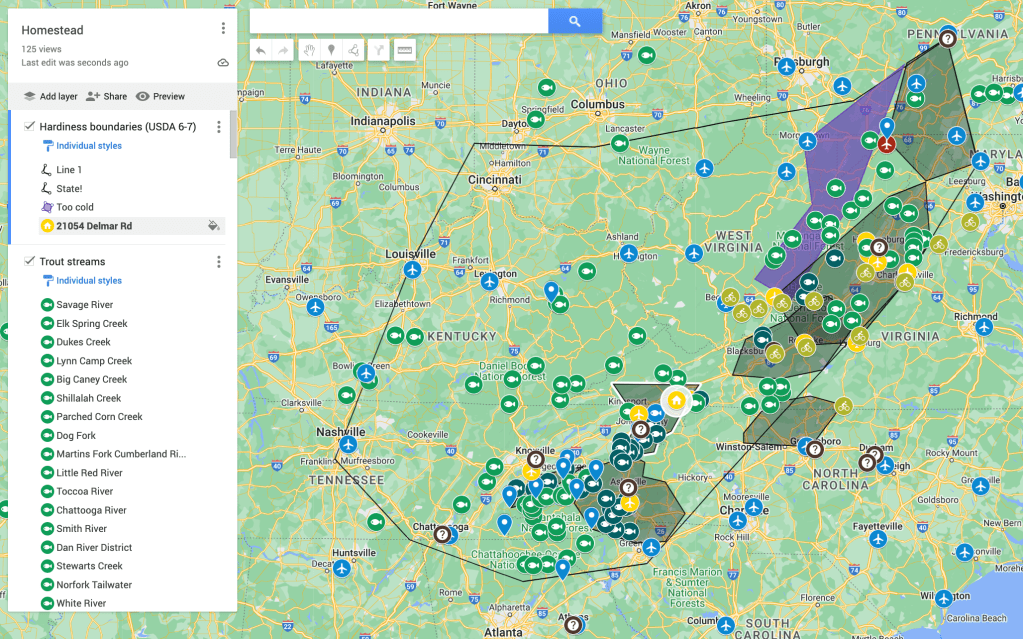Click the Share button
The height and width of the screenshot is (639, 1023).
pyautogui.click(x=106, y=97)
